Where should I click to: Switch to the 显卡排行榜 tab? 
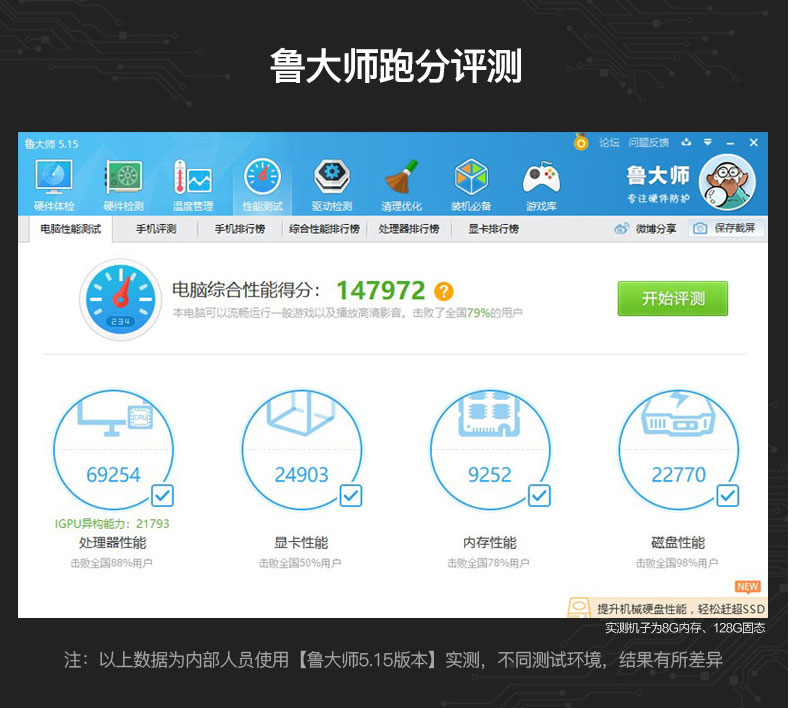493,229
